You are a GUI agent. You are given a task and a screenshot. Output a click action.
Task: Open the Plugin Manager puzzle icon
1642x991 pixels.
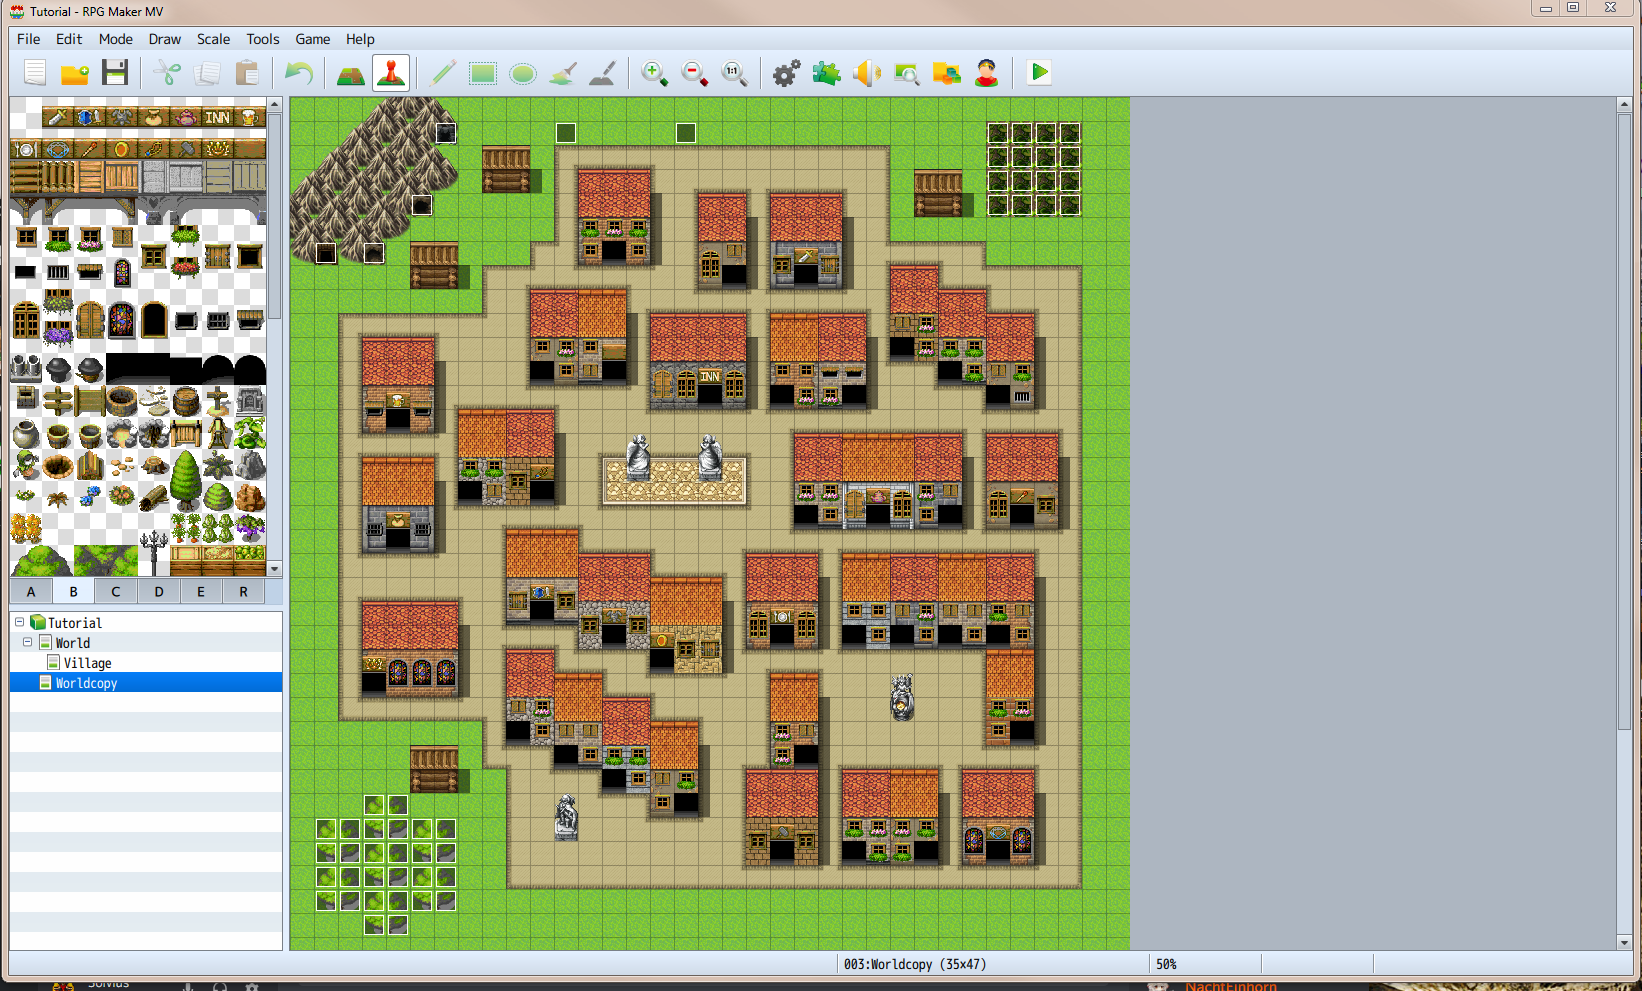827,73
